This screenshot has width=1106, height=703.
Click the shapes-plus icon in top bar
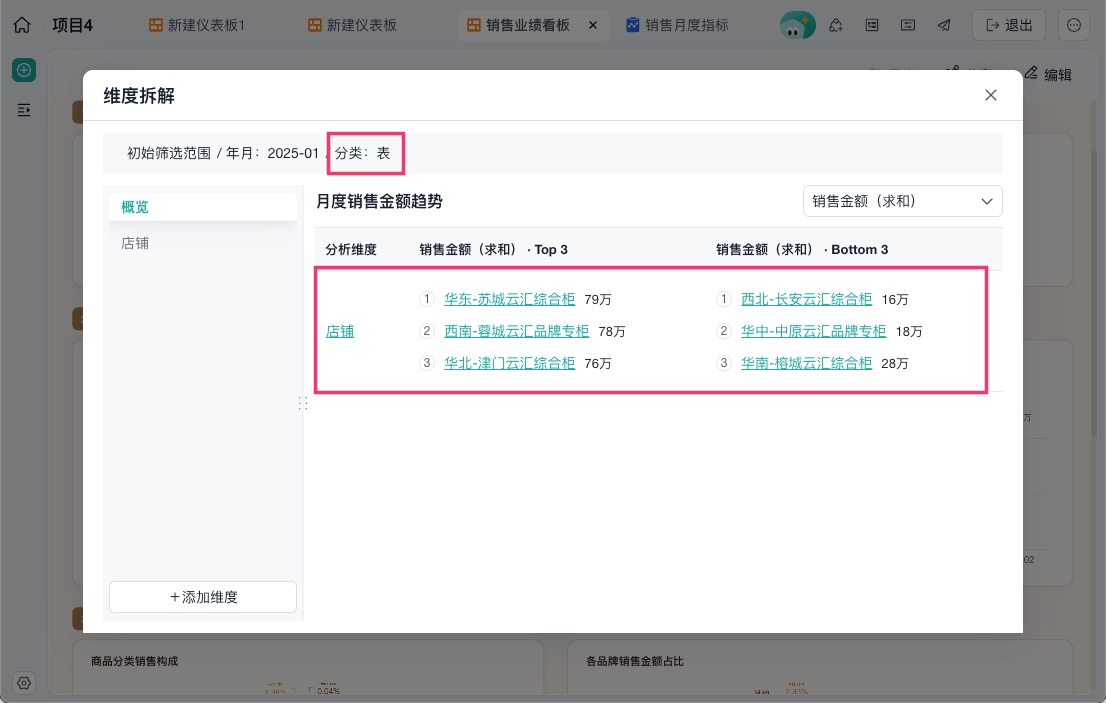click(836, 25)
